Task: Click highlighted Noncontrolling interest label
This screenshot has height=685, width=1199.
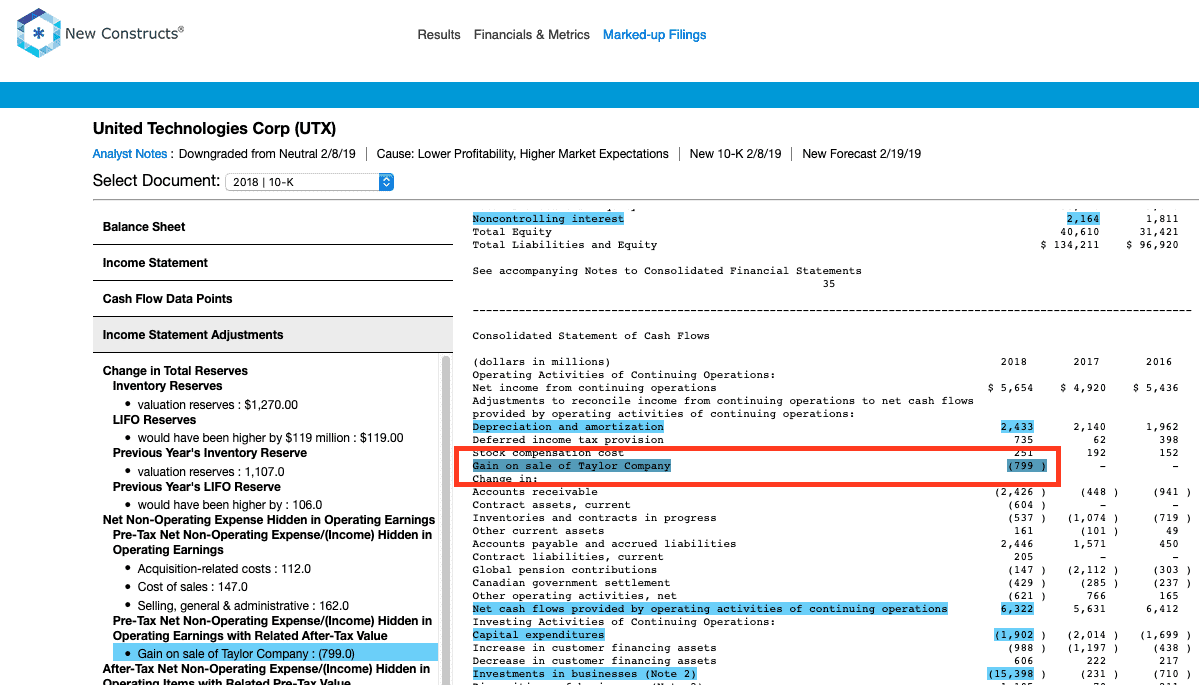Action: tap(548, 219)
